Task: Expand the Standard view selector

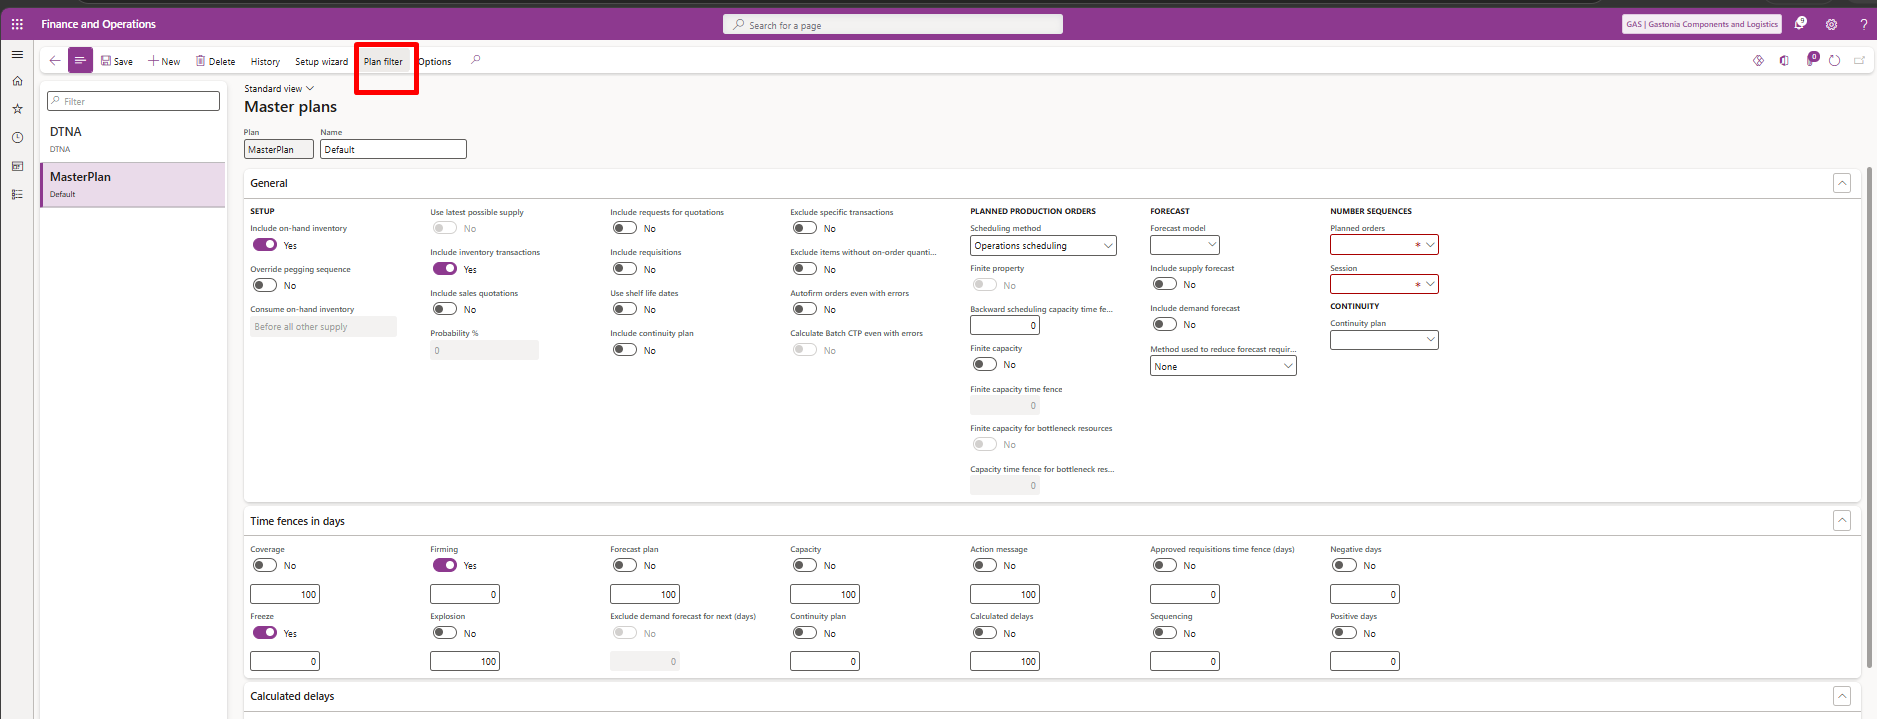Action: coord(279,89)
